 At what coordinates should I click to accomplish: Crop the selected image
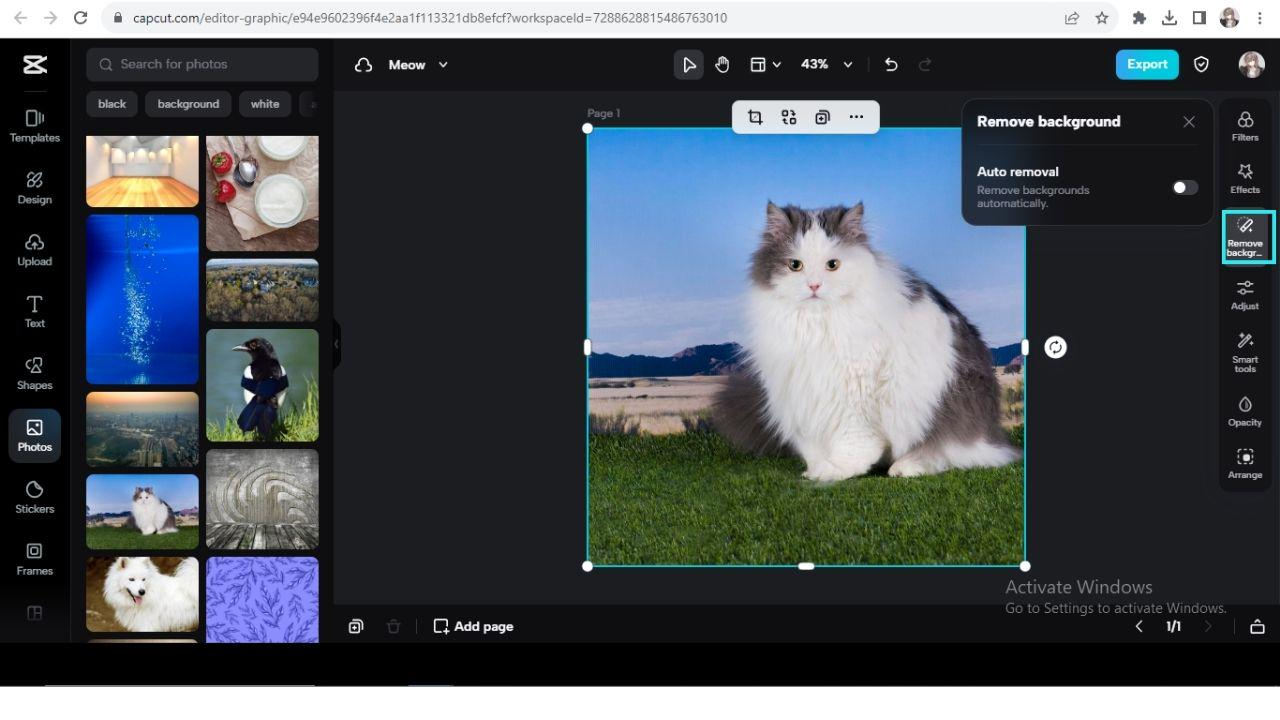755,117
